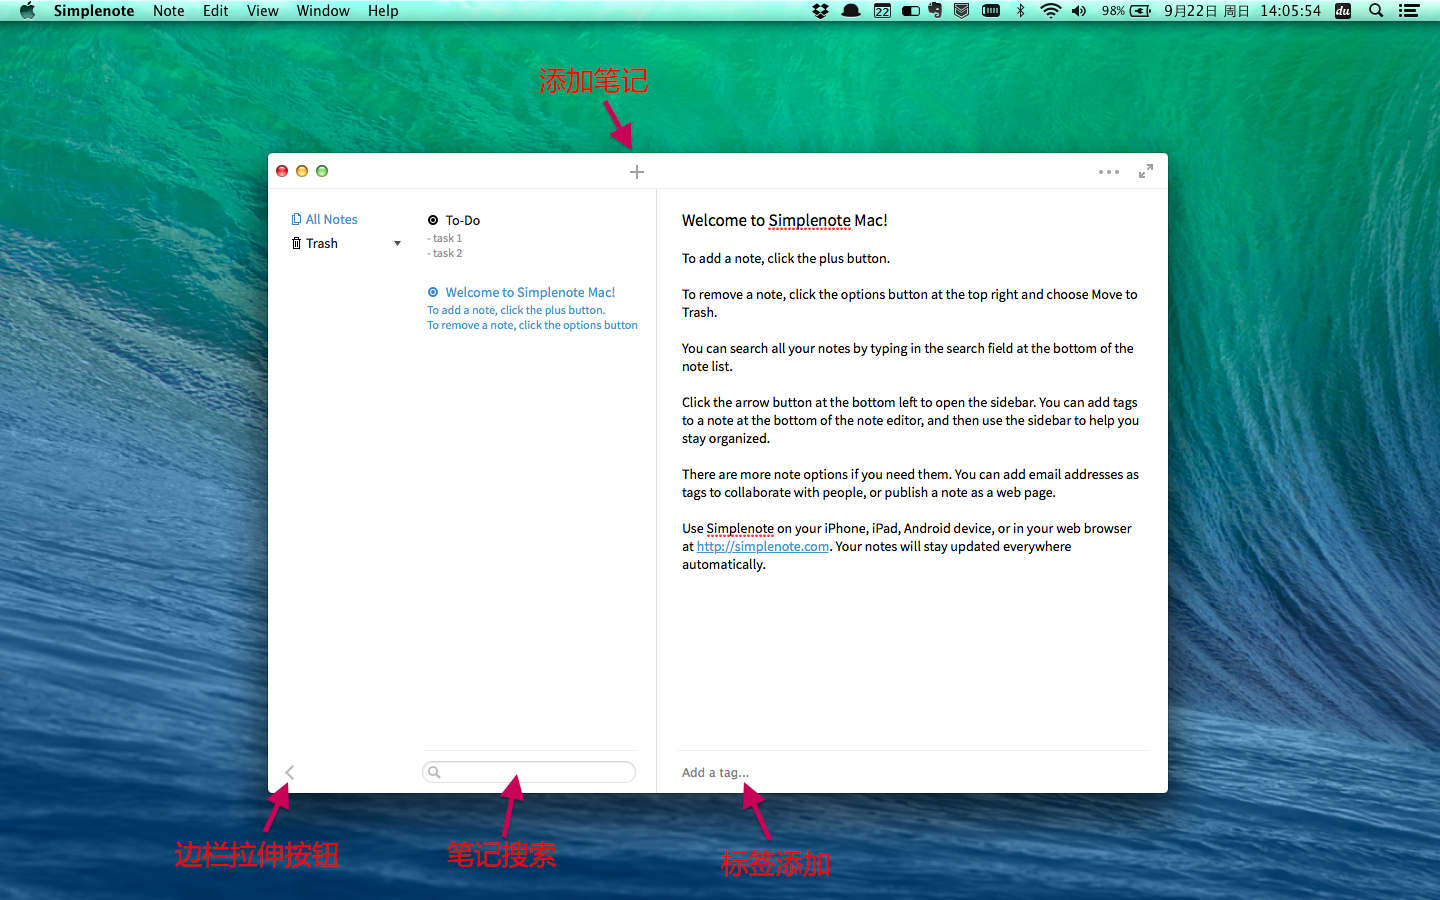Select All Notes in the sidebar
Image resolution: width=1440 pixels, height=900 pixels.
(331, 219)
